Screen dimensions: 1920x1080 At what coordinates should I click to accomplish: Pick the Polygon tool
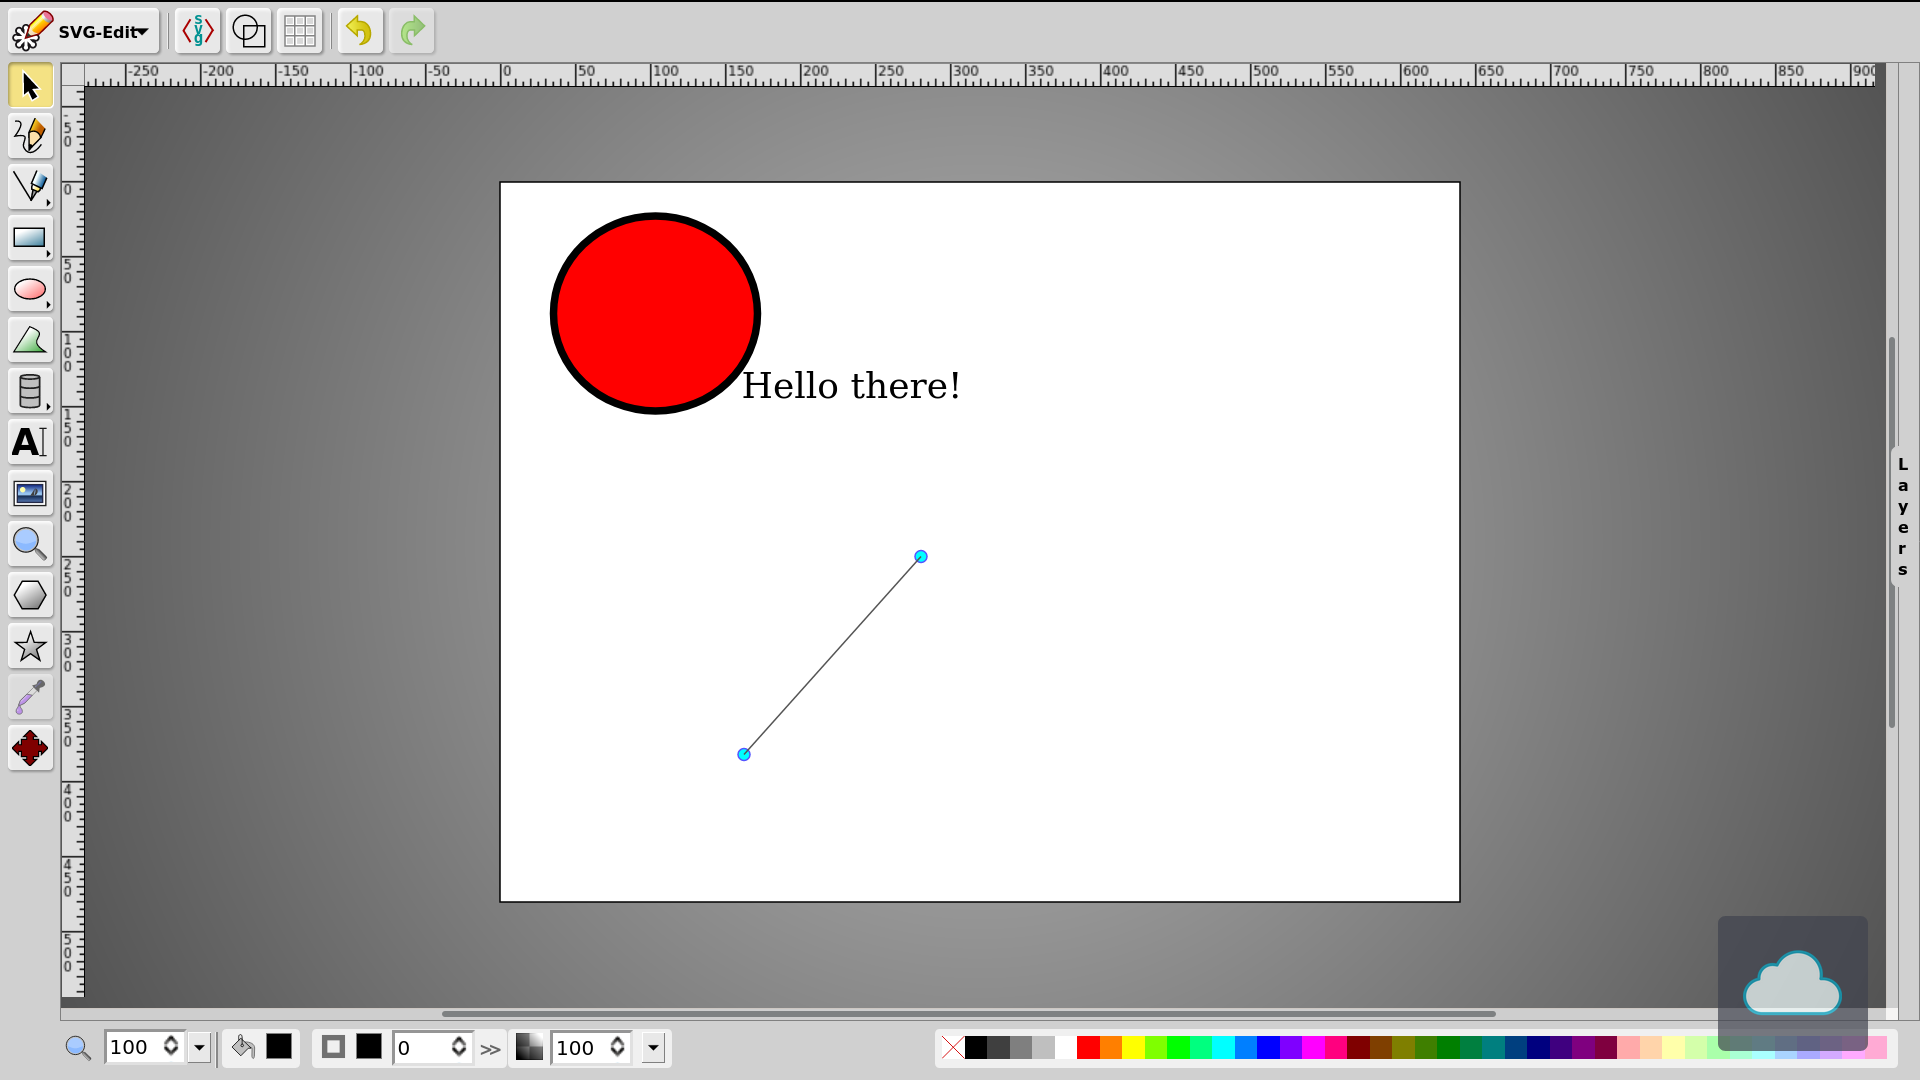[x=30, y=595]
